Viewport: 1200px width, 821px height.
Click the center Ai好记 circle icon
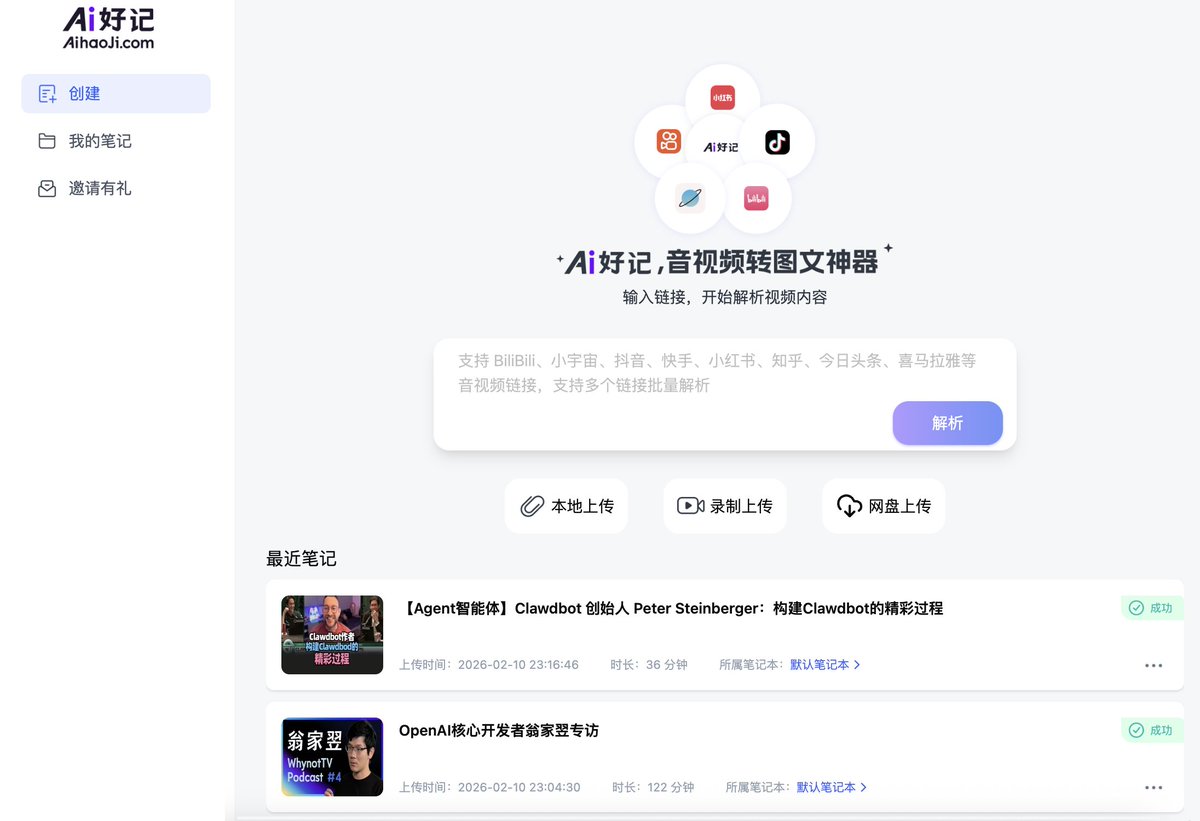click(x=721, y=146)
